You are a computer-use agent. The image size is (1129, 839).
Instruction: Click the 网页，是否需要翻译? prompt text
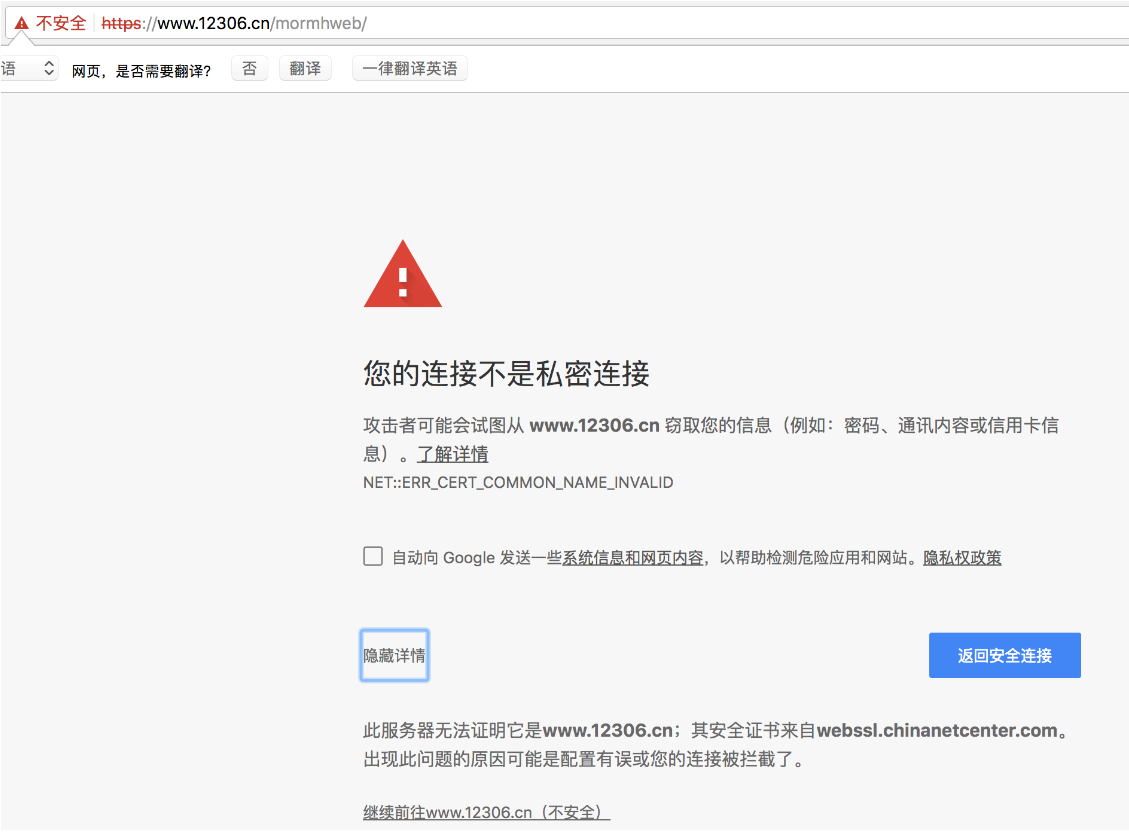141,70
